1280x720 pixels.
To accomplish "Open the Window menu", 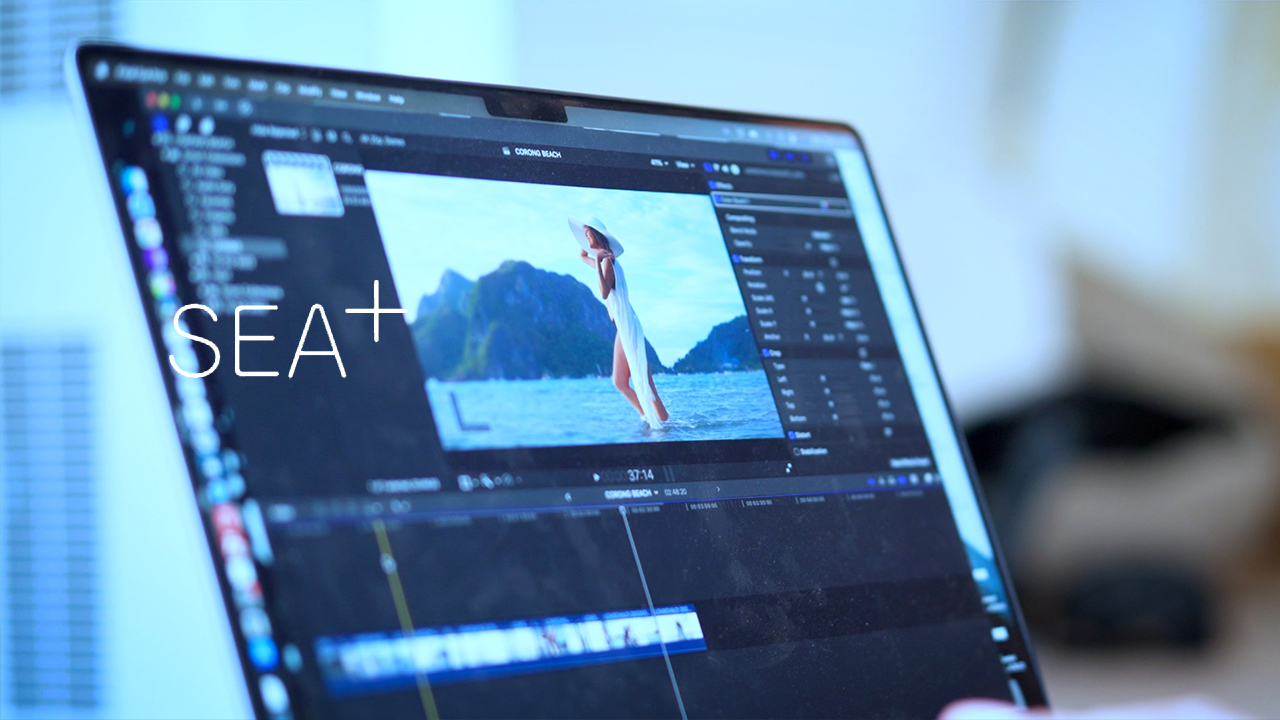I will click(x=366, y=98).
